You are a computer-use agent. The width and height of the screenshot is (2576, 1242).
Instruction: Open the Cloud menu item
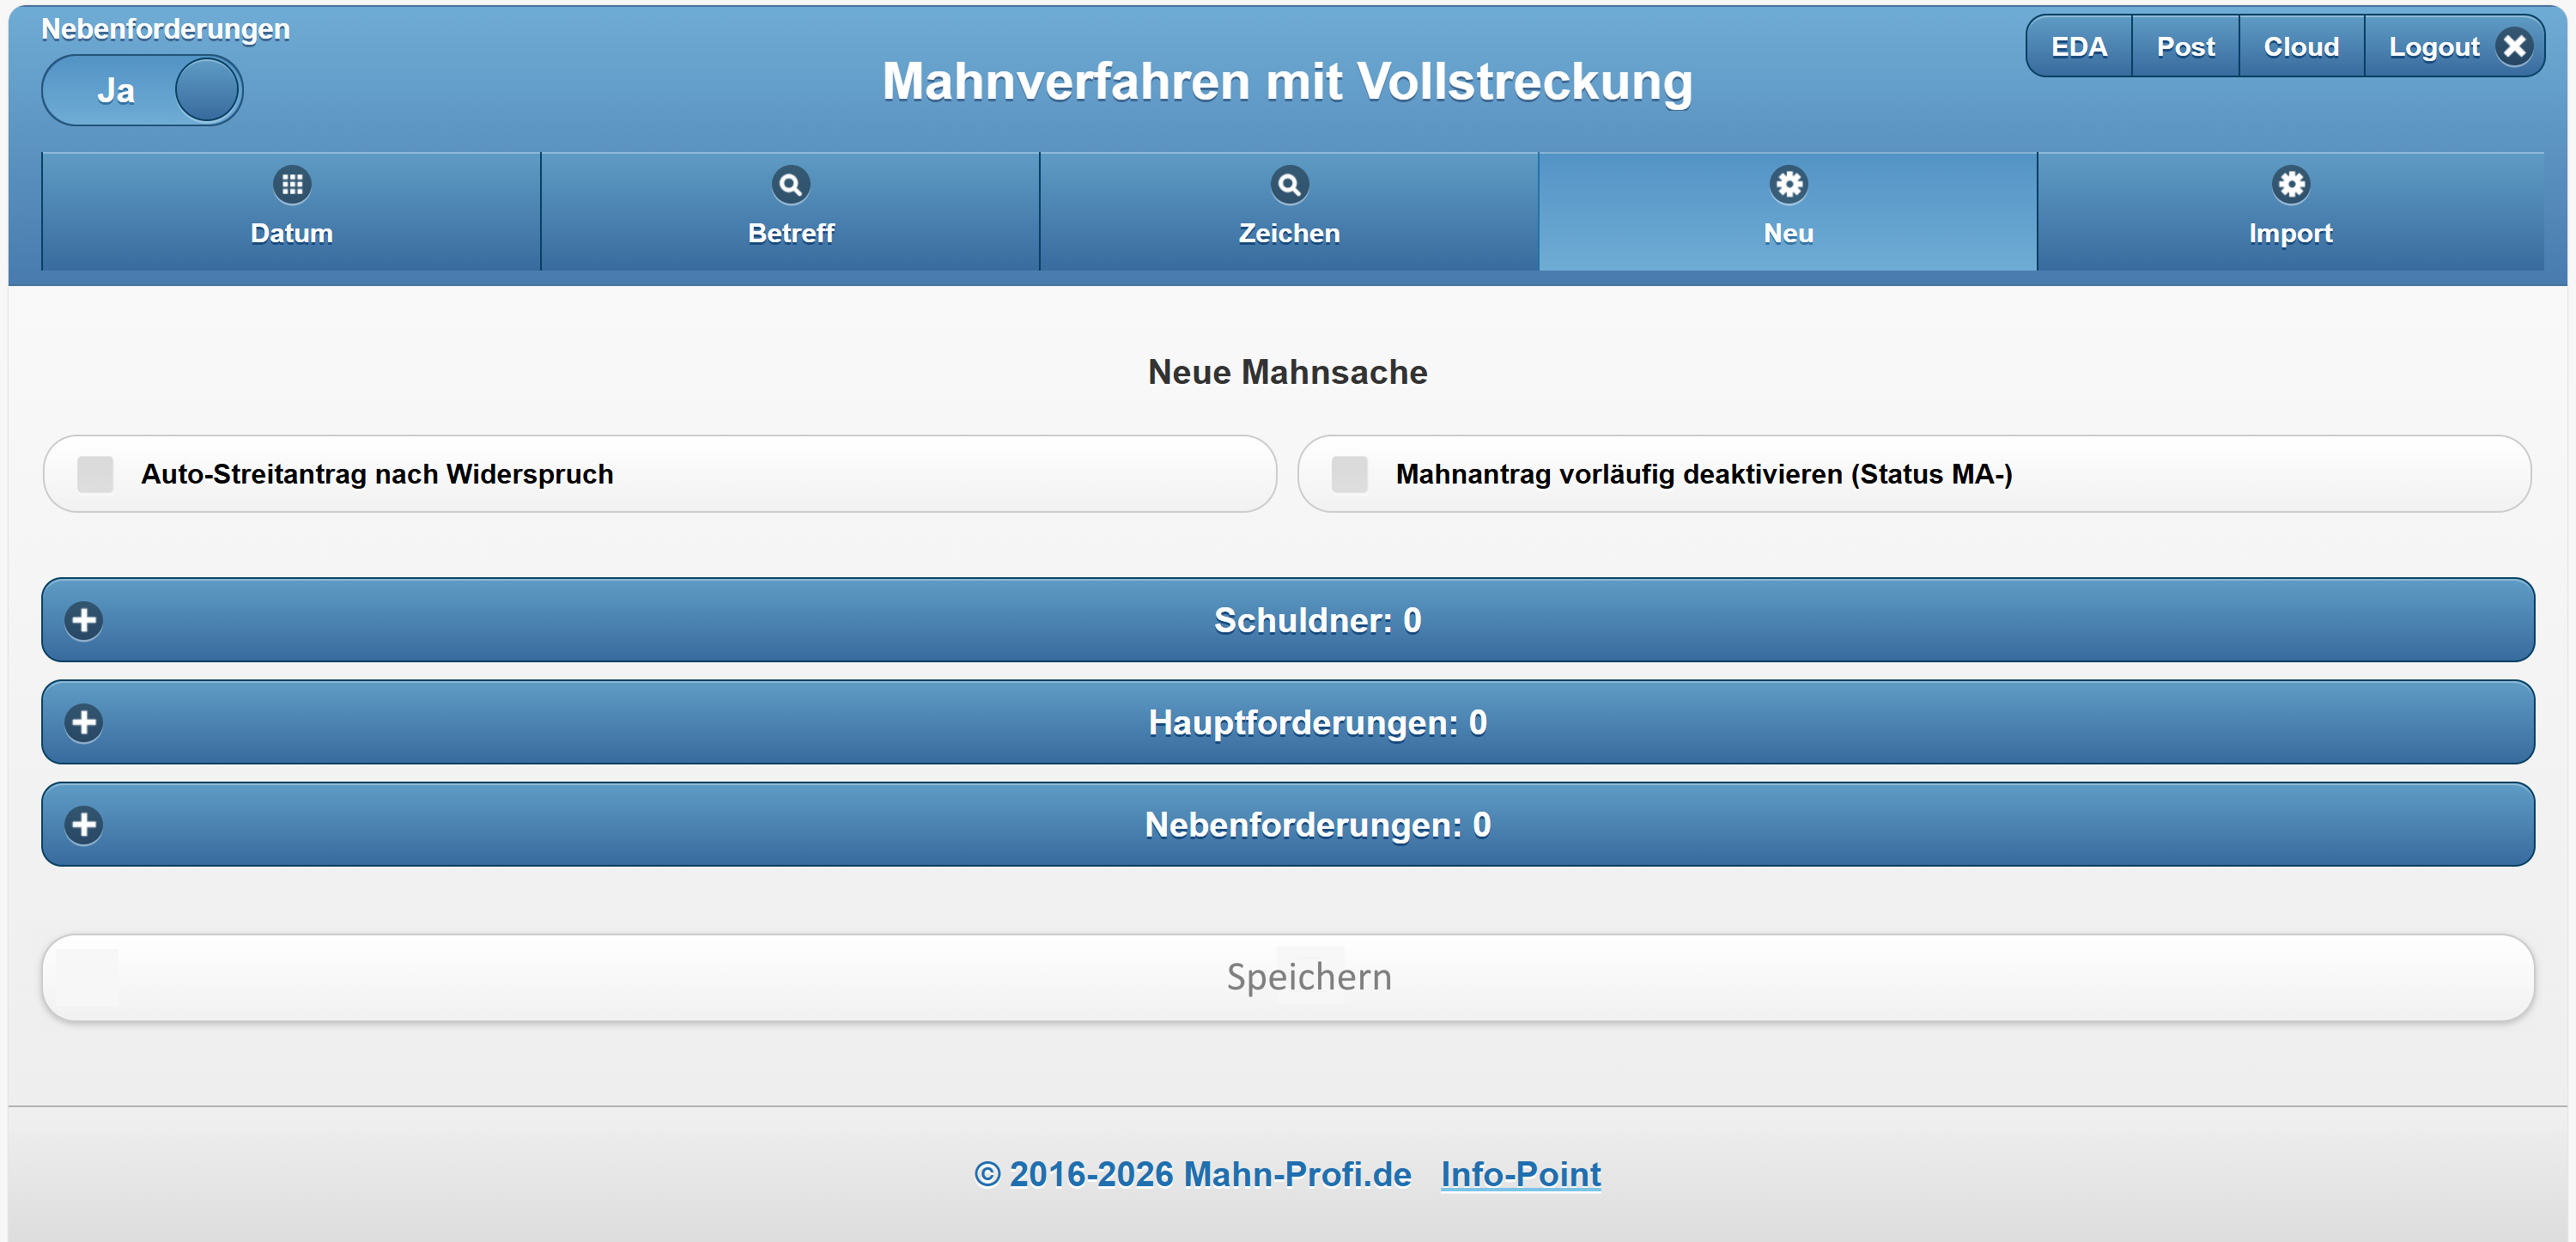(2300, 46)
